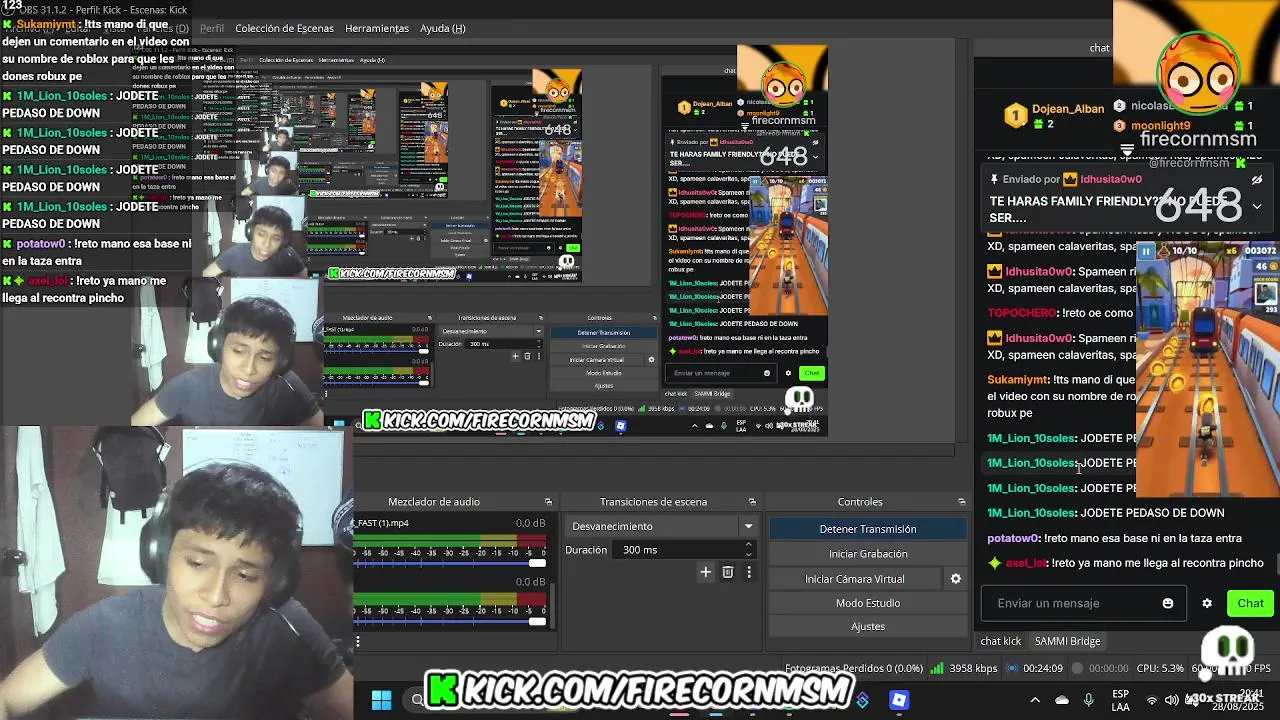Screen dimensions: 1280x720
Task: Click username TOPOCHERO in dock chat
Action: 1021,313
